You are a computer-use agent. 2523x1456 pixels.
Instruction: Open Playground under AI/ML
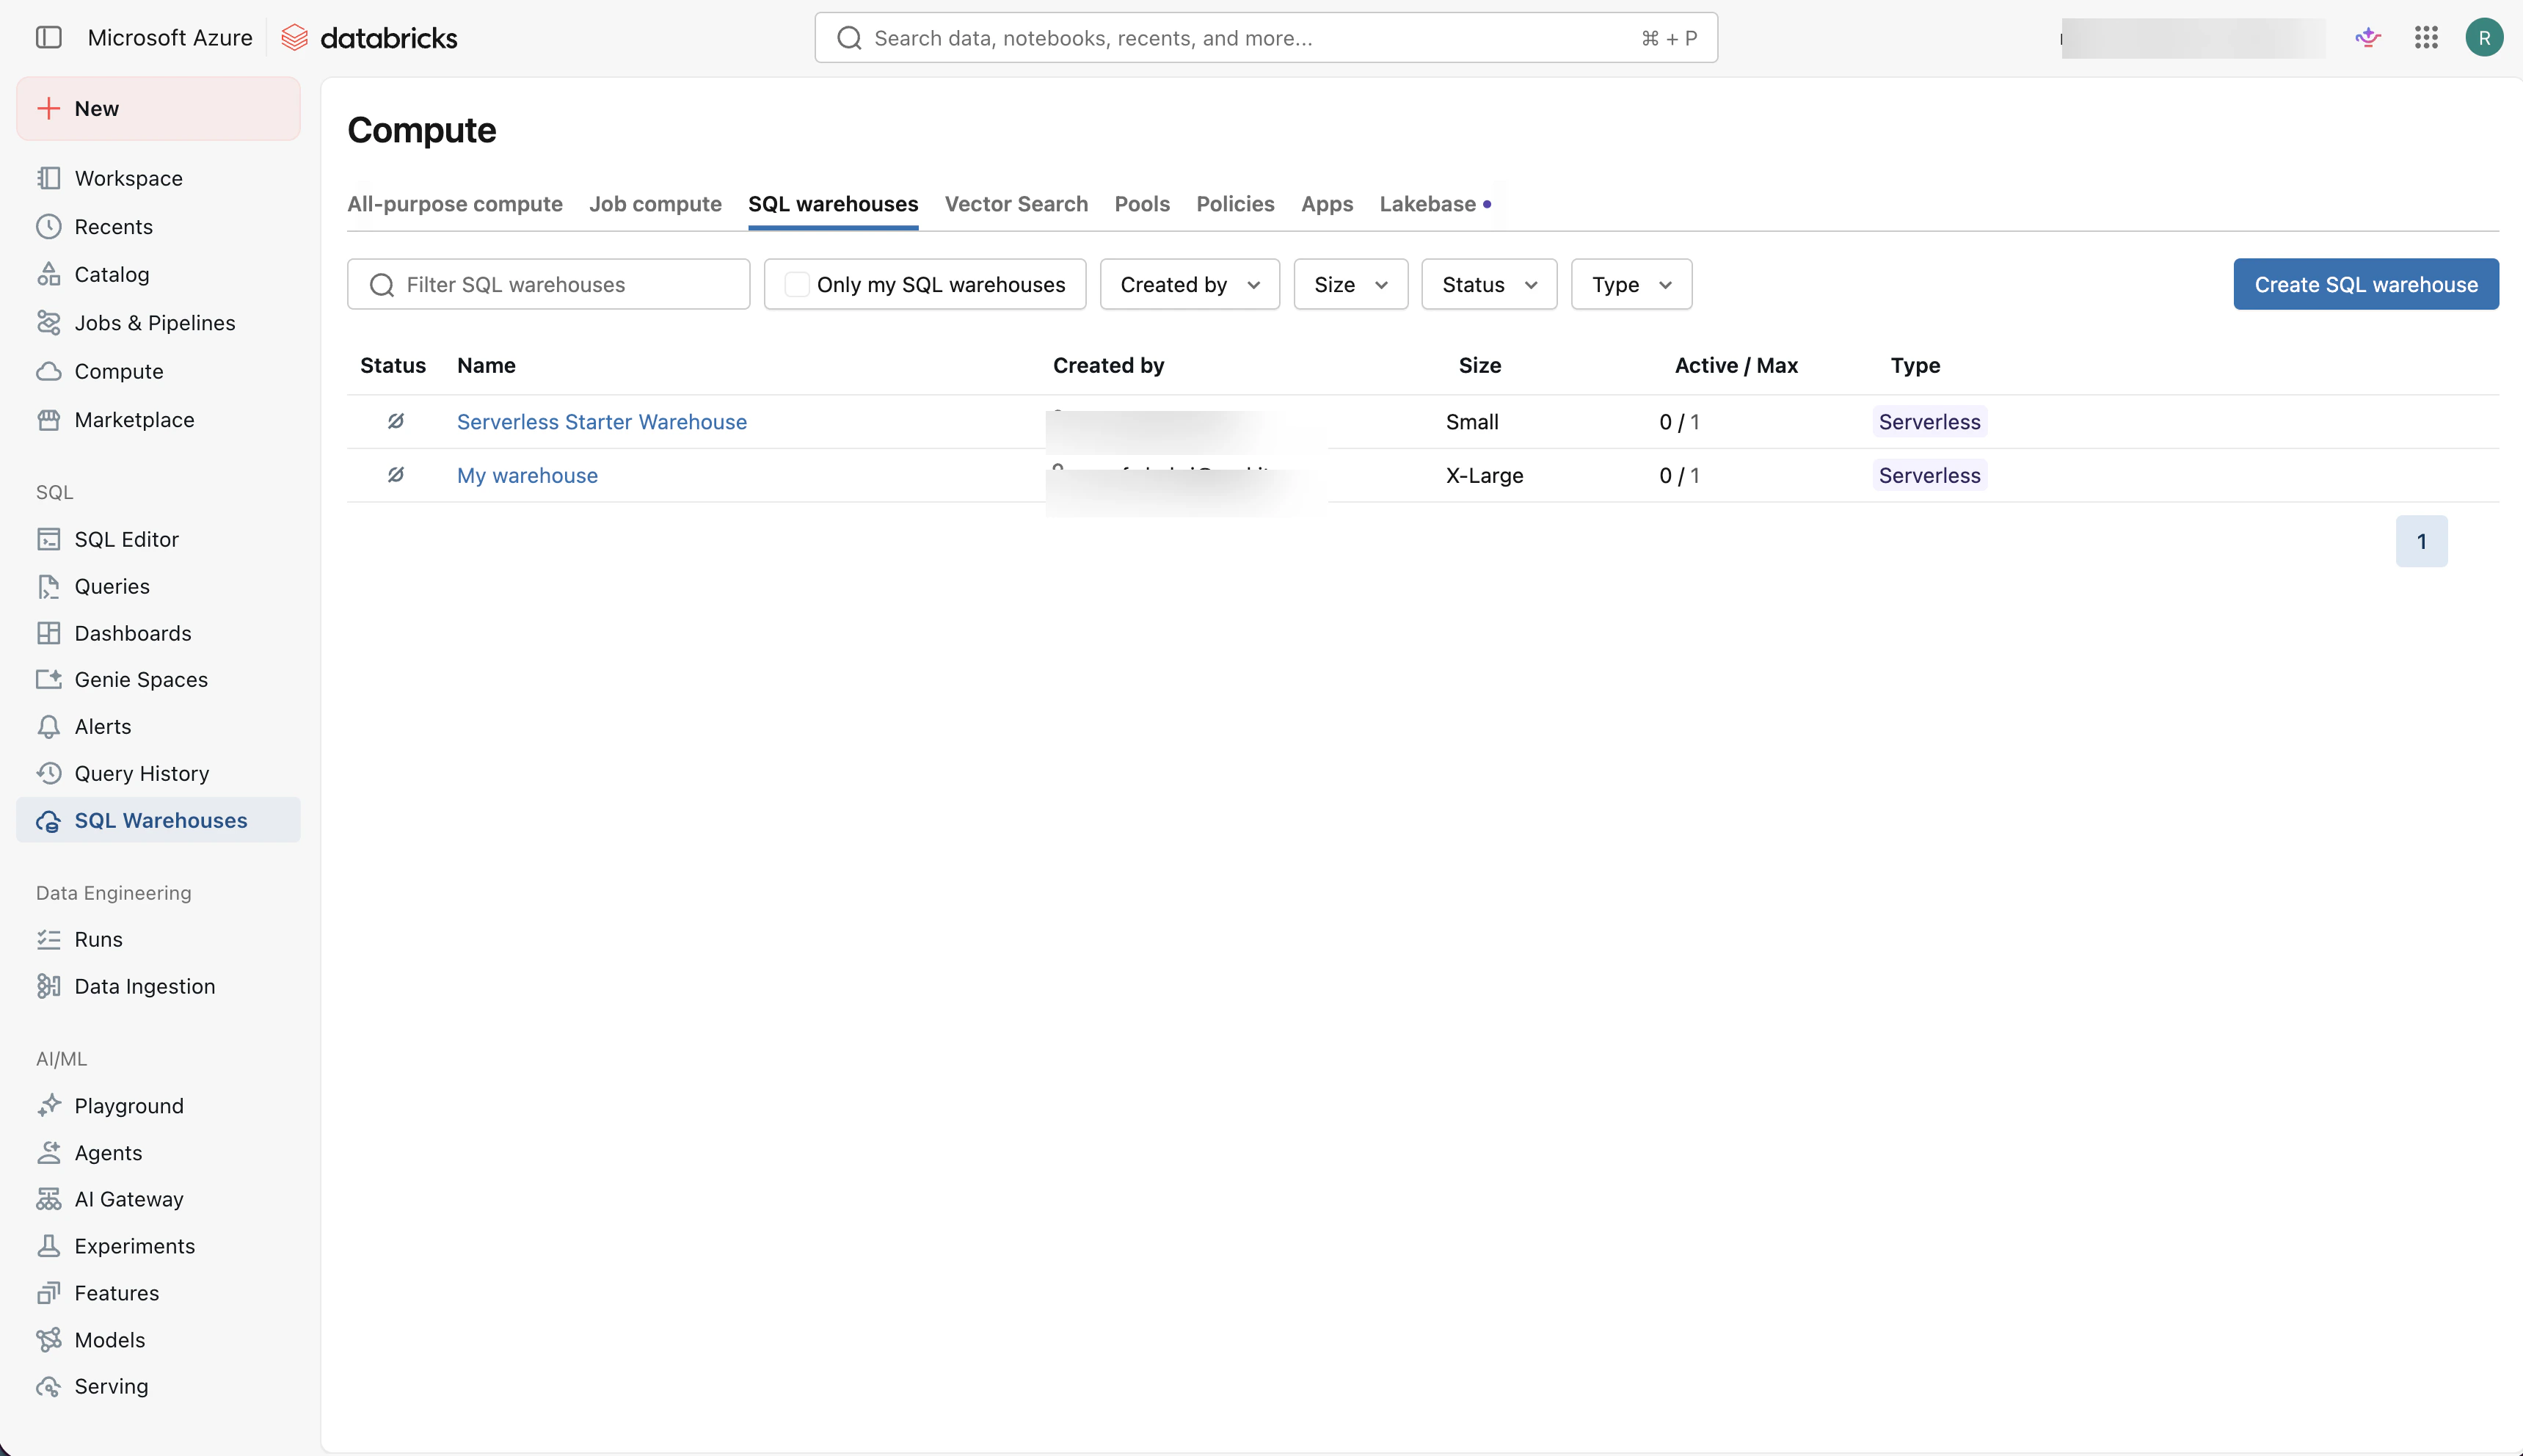158,1106
